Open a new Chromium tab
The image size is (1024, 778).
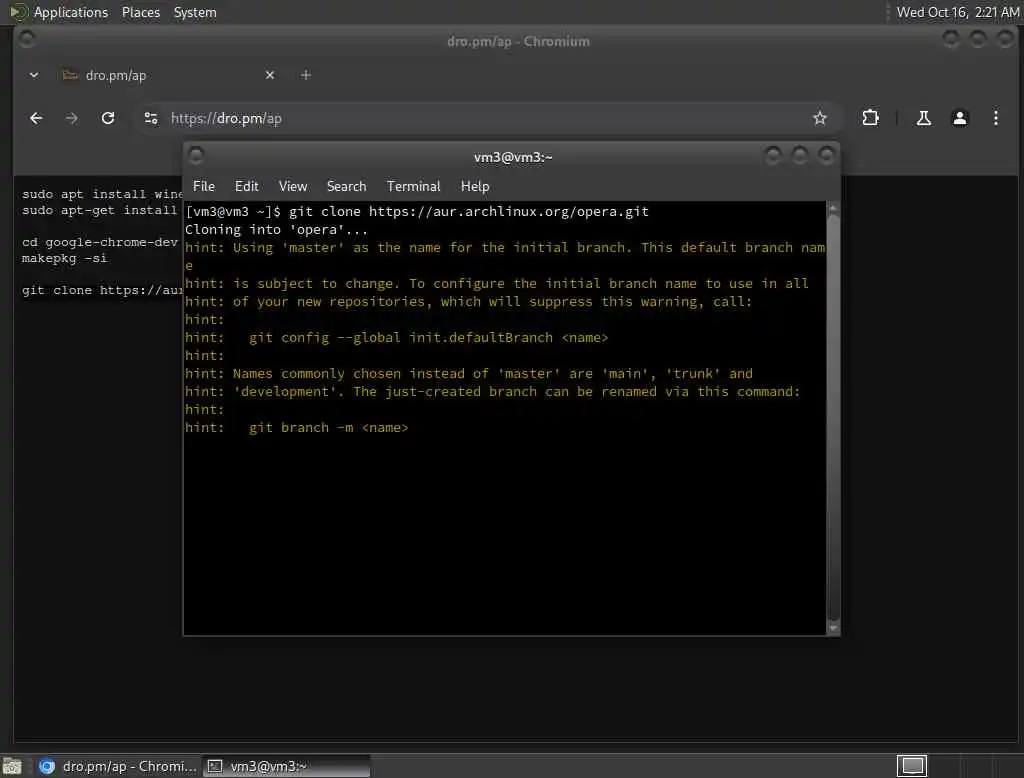(306, 75)
